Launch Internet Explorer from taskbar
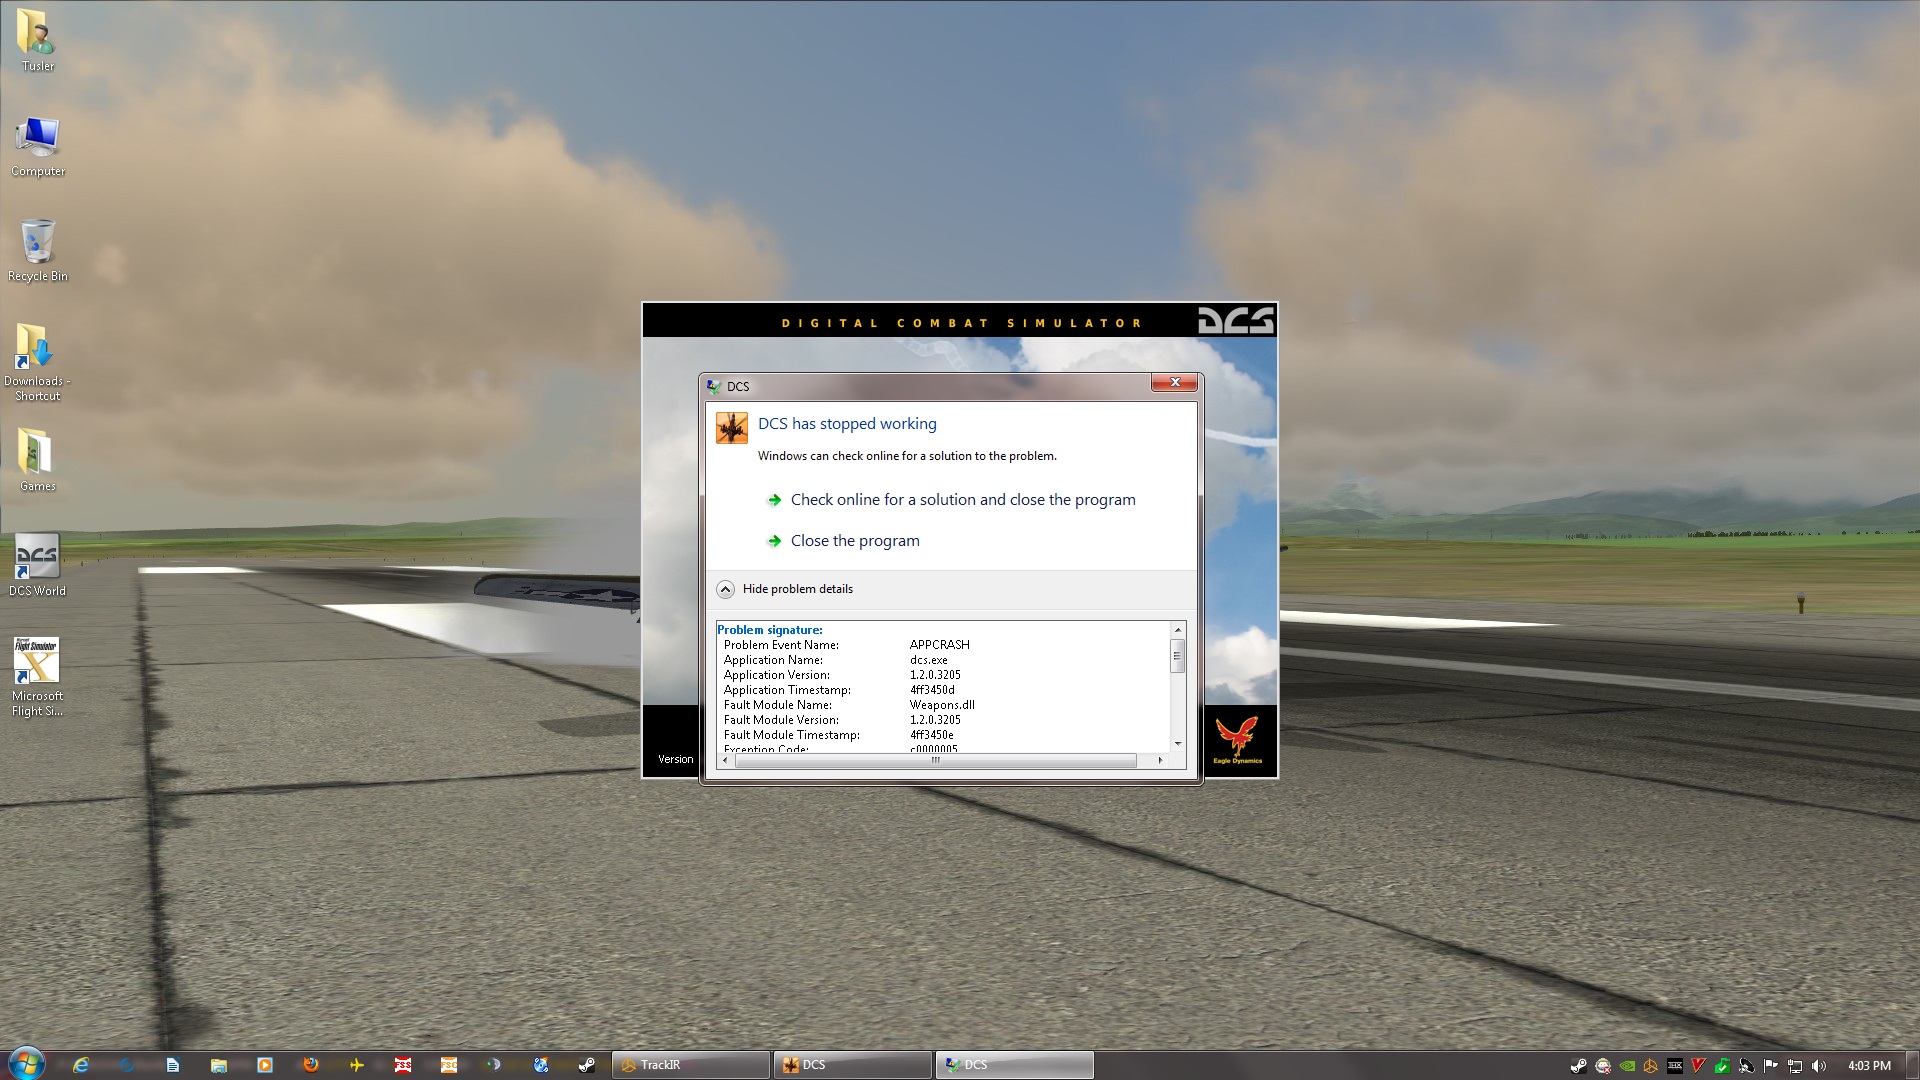Screen dimensions: 1920x1080 point(80,1065)
